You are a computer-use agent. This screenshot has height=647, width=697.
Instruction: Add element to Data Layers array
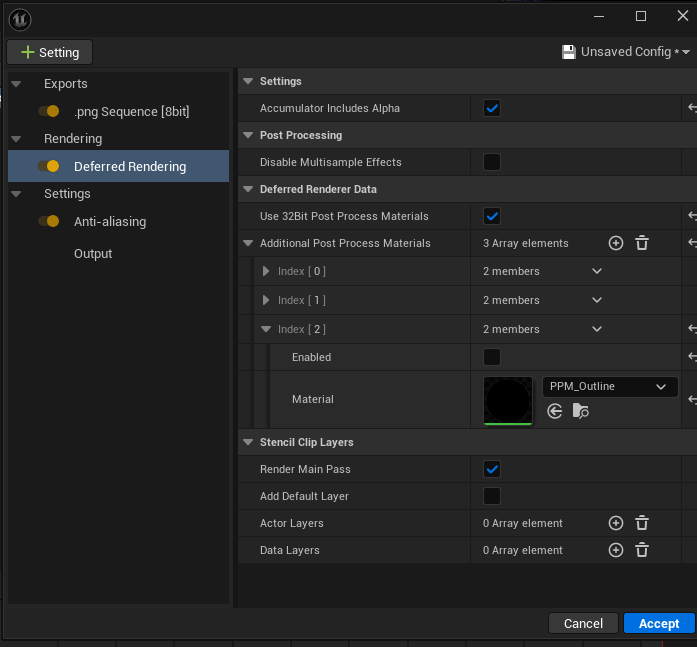[x=616, y=550]
